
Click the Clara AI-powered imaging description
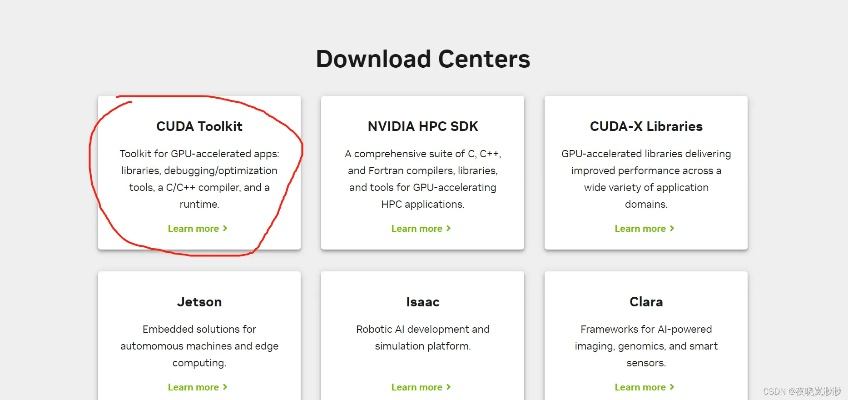(646, 345)
